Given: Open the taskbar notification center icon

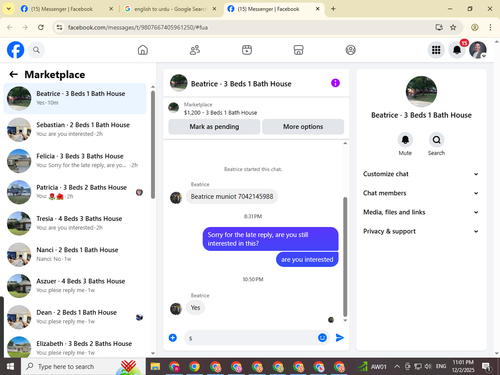Looking at the screenshot, I should (x=486, y=367).
